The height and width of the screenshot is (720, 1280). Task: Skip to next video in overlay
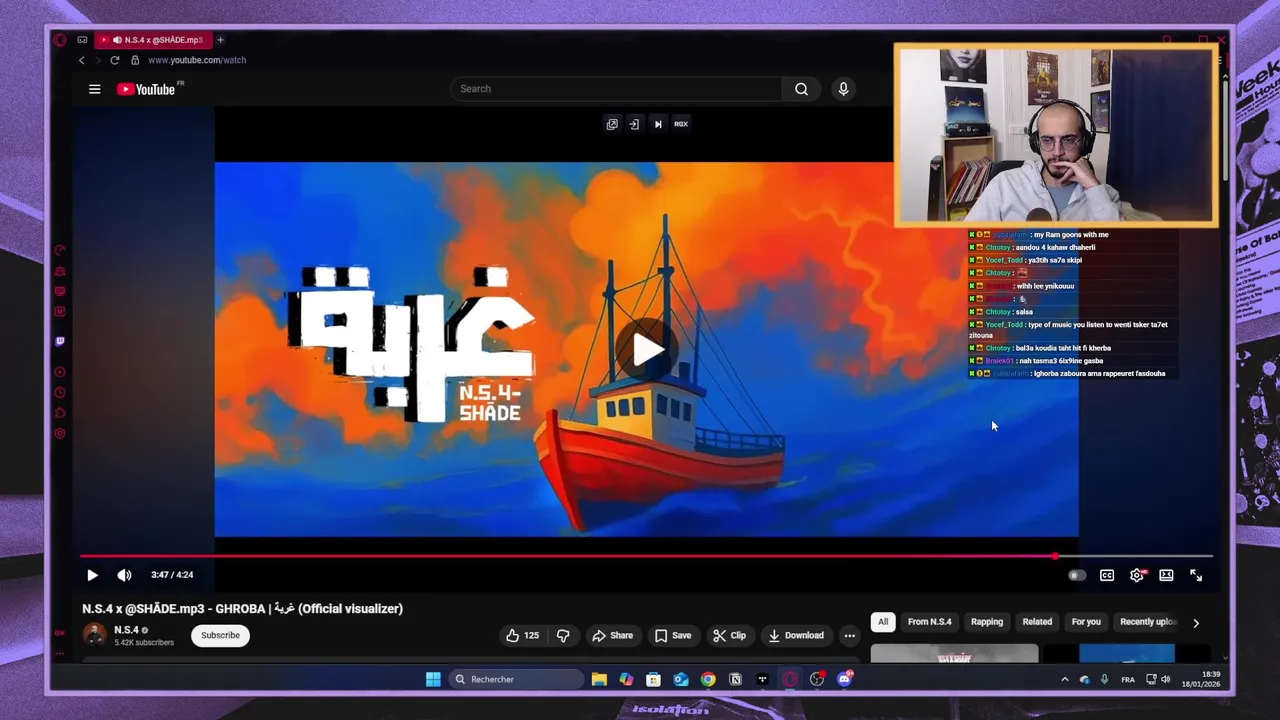tap(658, 124)
